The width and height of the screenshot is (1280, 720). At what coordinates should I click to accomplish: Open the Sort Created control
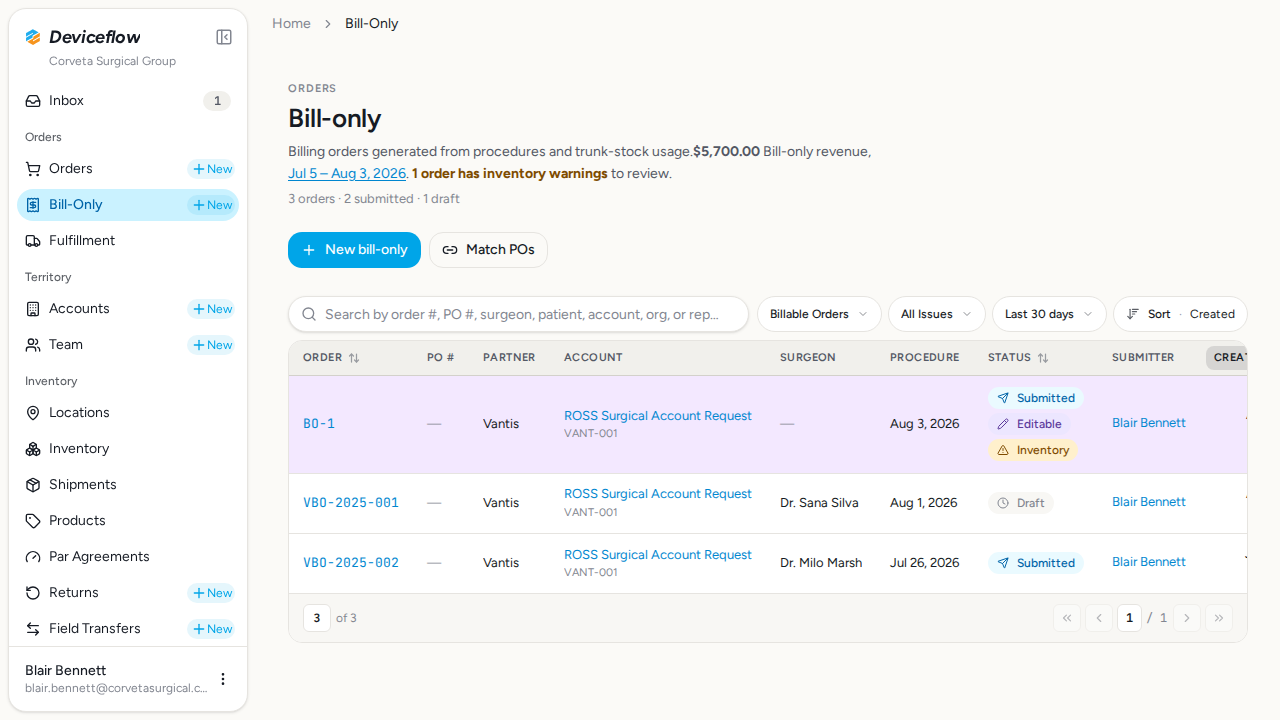(x=1180, y=314)
